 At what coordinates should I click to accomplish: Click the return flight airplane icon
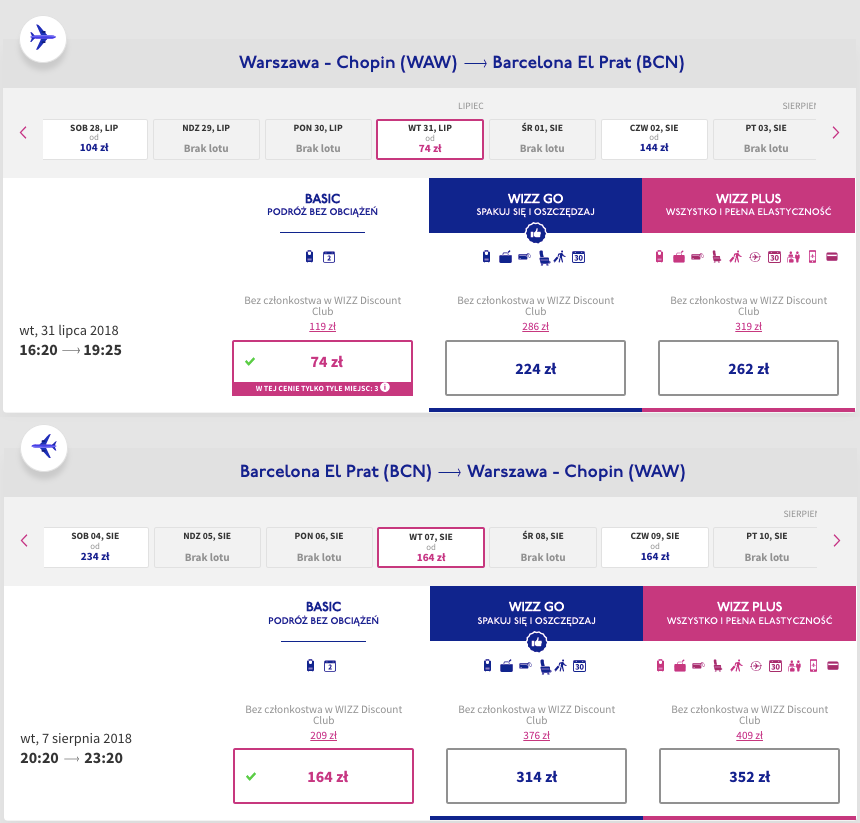44,447
